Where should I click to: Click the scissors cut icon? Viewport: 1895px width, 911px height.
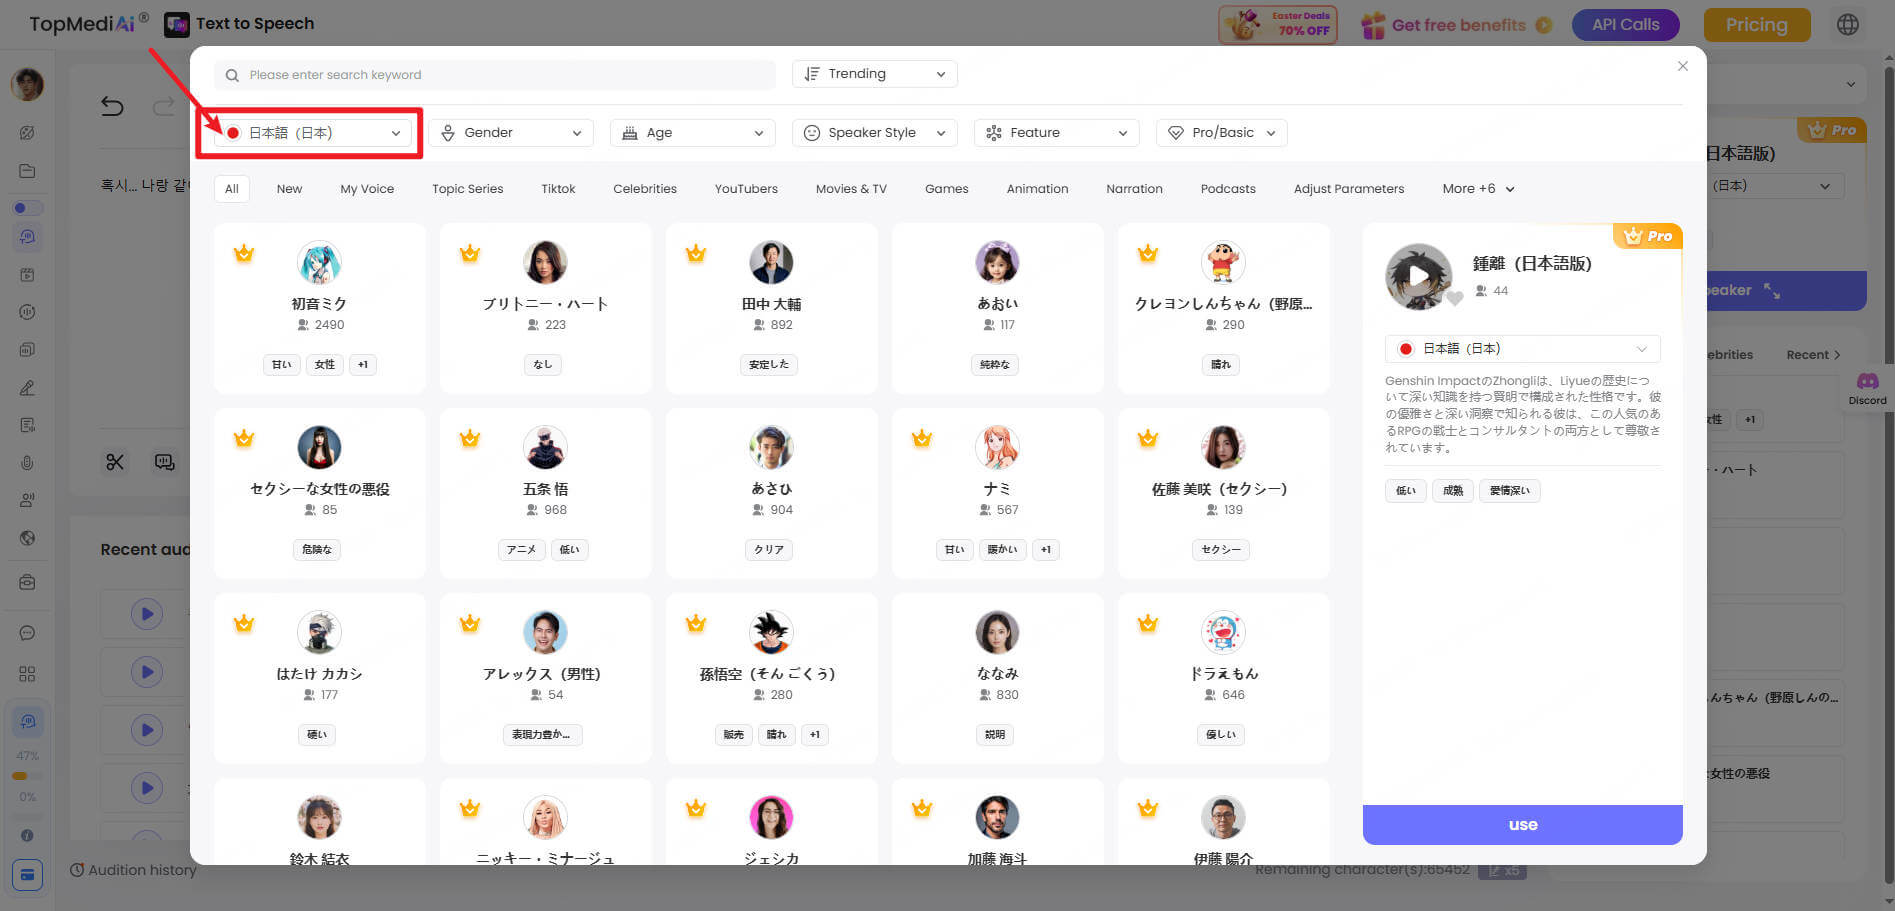[x=115, y=462]
